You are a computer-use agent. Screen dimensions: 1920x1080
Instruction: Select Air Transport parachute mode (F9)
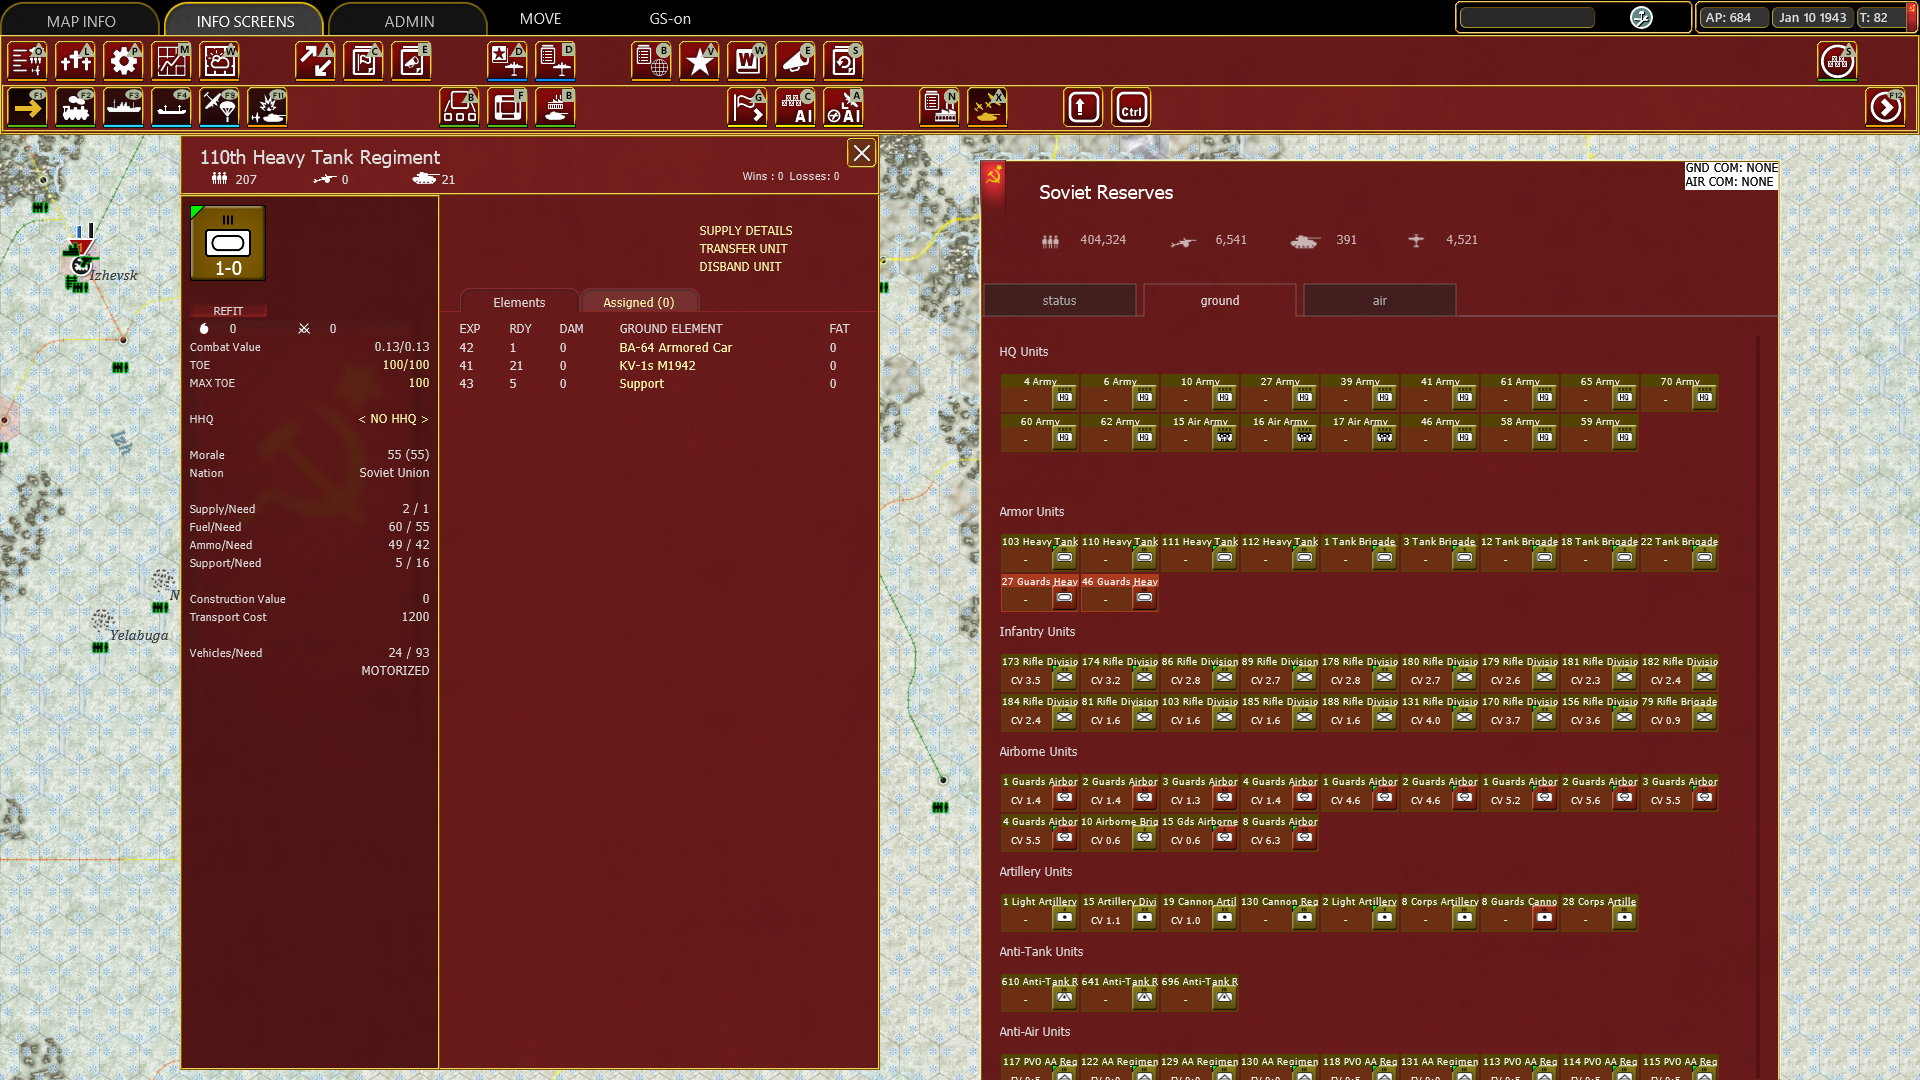click(x=220, y=108)
